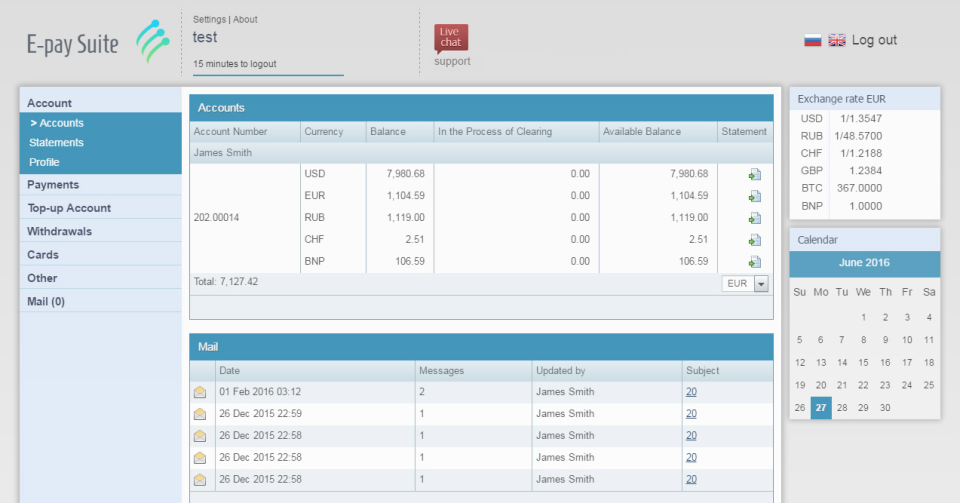Select day 30 in the calendar
This screenshot has width=960, height=503.
click(x=885, y=408)
